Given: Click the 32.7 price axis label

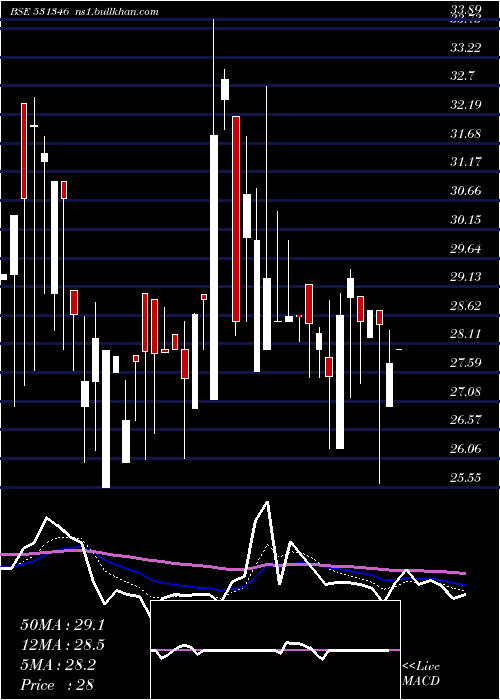Looking at the screenshot, I should pos(462,76).
